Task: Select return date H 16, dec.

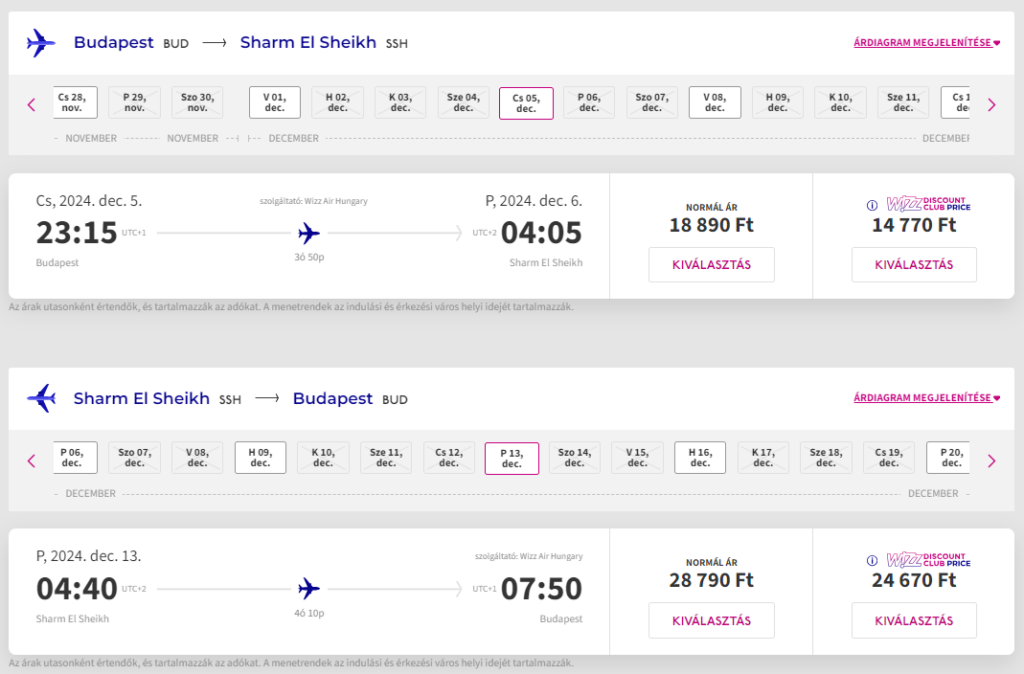Action: (x=700, y=458)
